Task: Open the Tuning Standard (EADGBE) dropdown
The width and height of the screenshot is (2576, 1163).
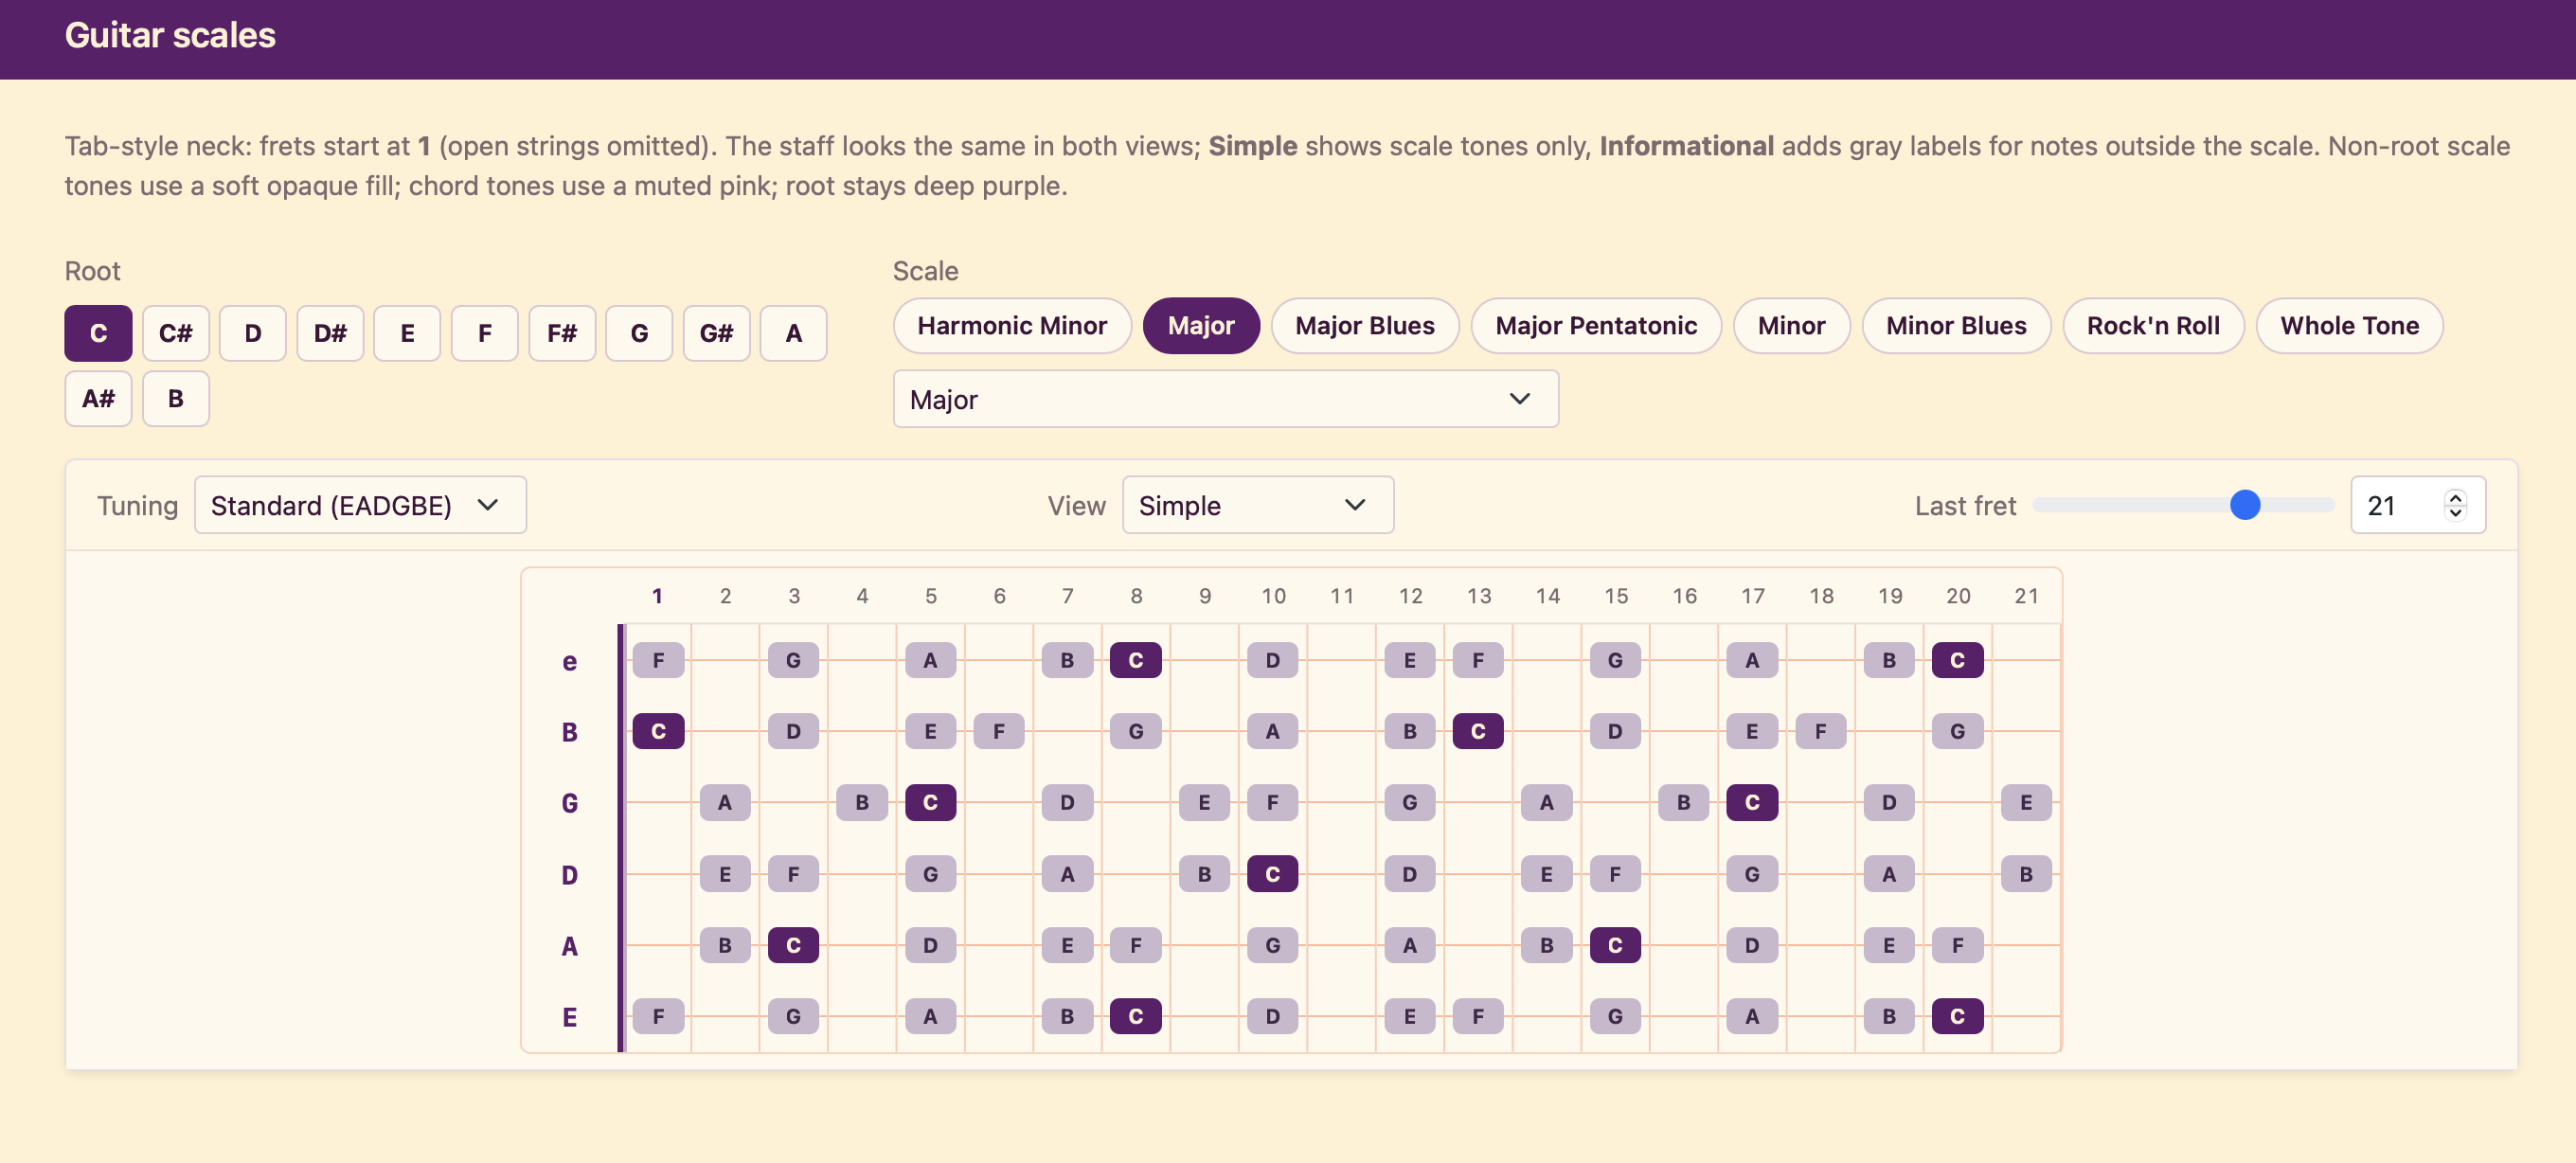Action: tap(360, 505)
